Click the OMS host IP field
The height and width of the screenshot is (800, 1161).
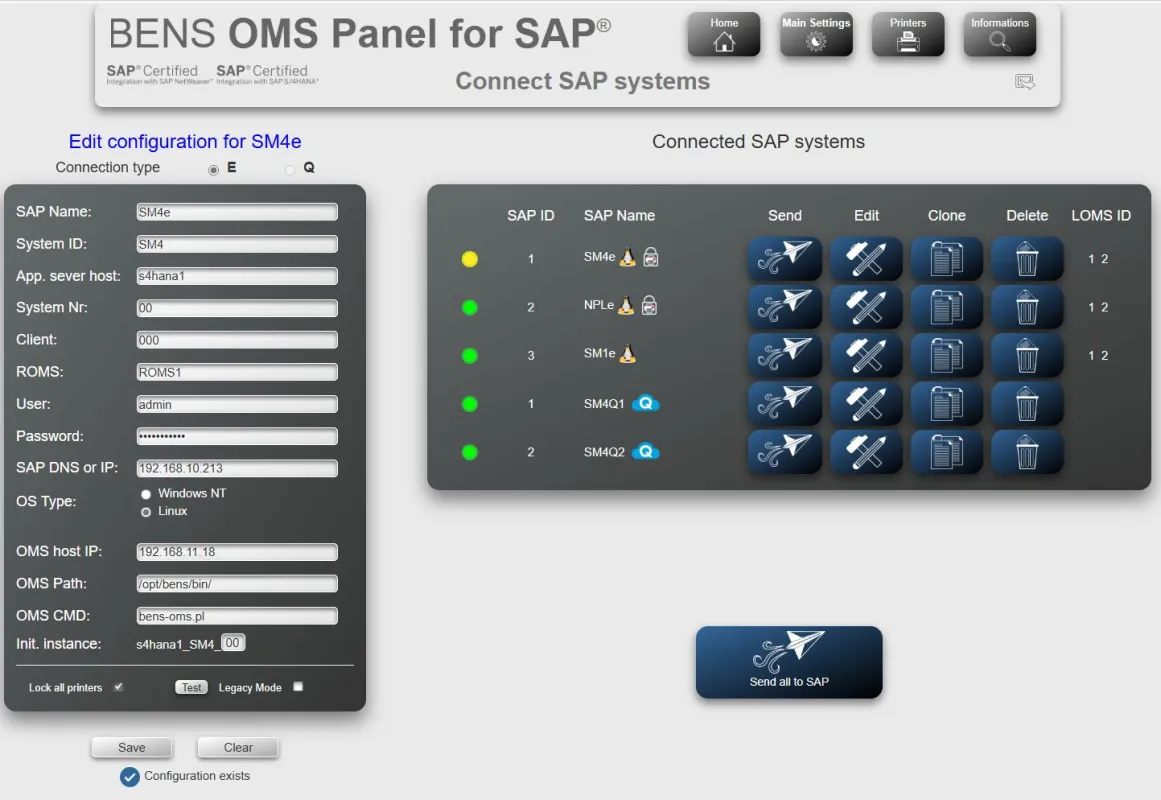click(237, 552)
